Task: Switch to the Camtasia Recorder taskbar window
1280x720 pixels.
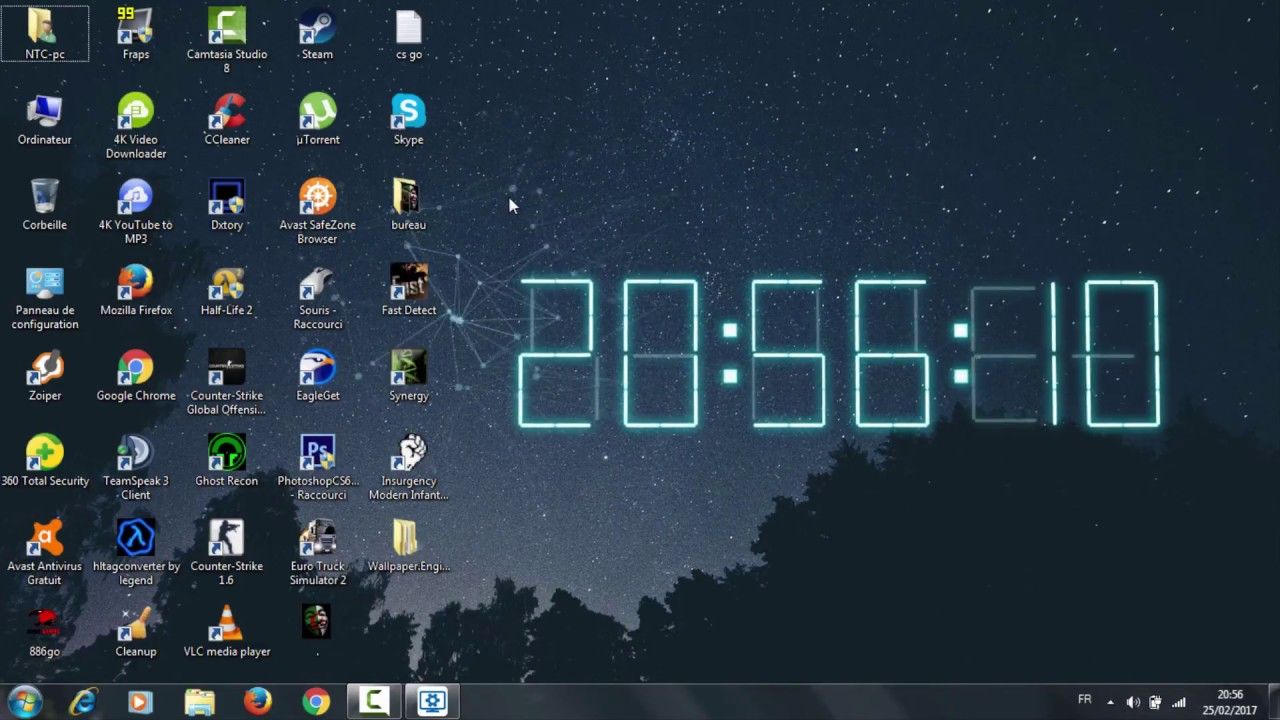Action: (373, 701)
